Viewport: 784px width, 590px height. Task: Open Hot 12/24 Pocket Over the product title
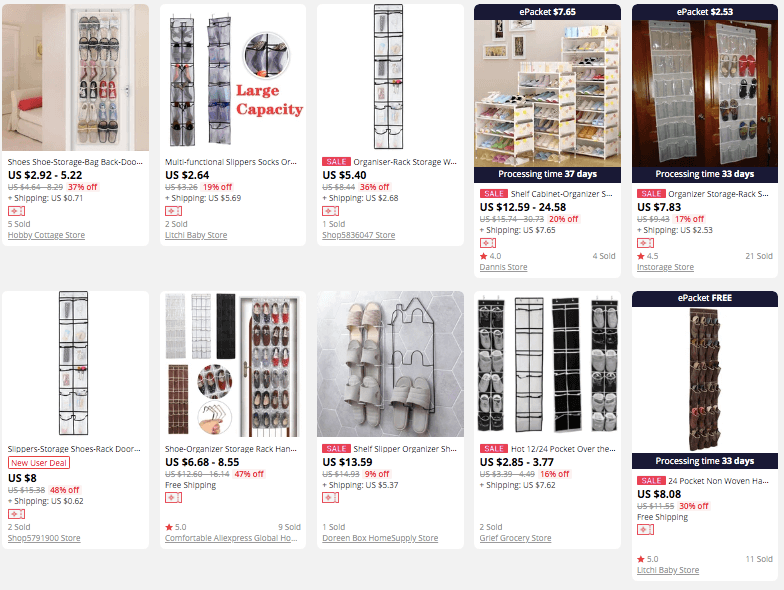click(x=563, y=449)
